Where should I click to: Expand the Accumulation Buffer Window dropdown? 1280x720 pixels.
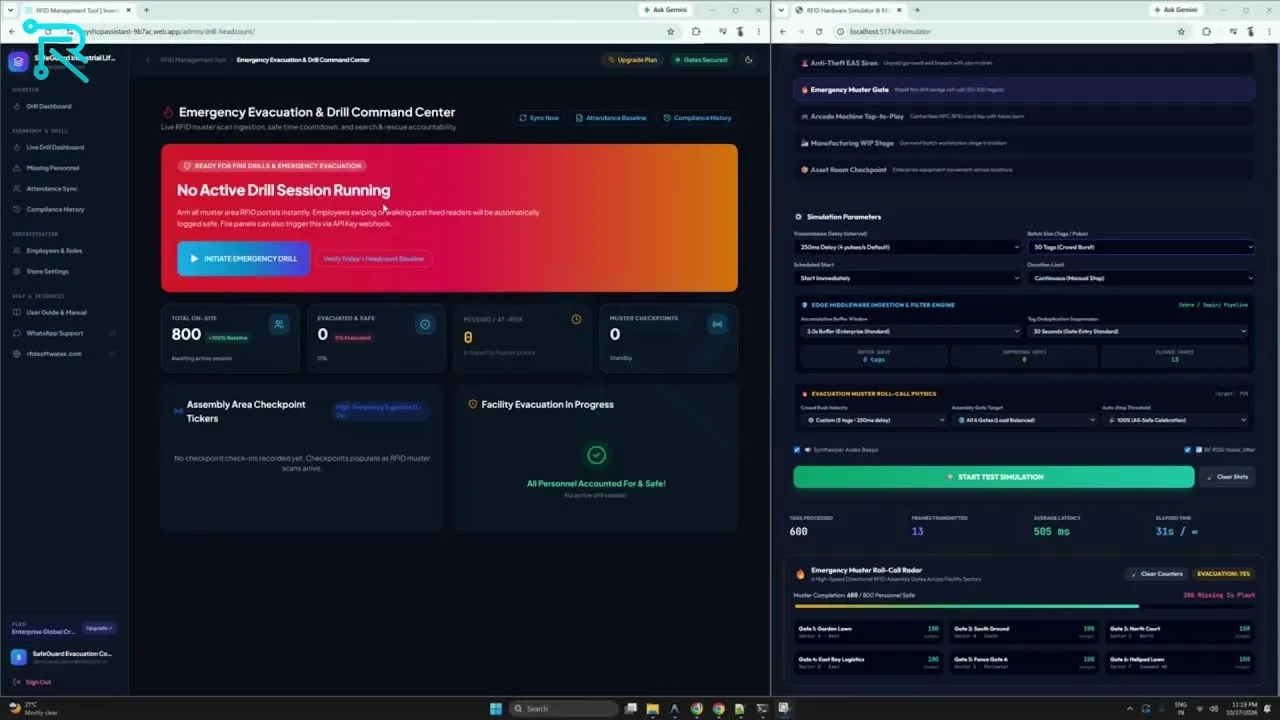click(x=910, y=331)
